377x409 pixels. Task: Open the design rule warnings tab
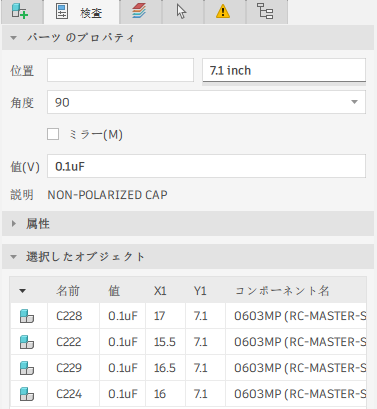click(224, 12)
